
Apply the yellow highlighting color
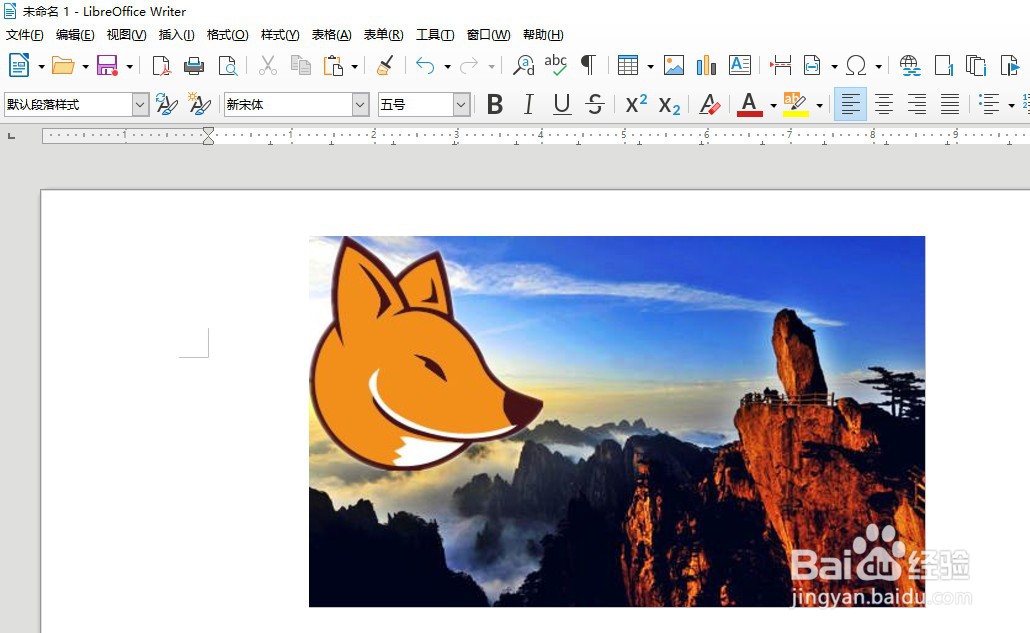point(795,104)
